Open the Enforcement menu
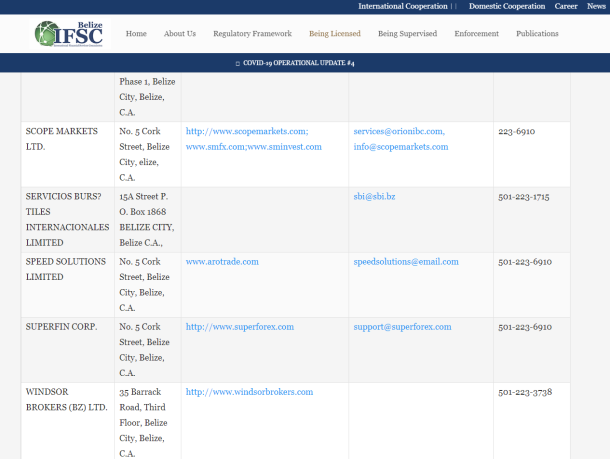Screen dimensions: 610x459 coord(476,33)
